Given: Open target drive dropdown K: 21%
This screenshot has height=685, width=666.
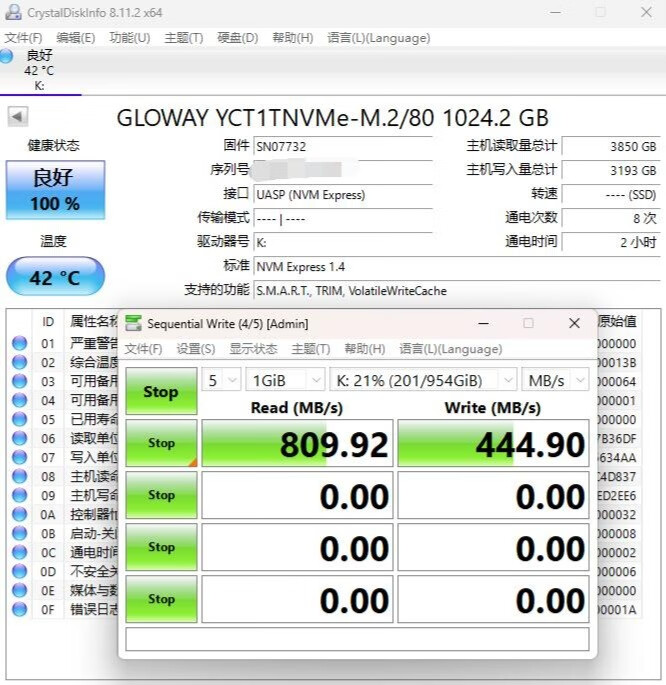Looking at the screenshot, I should pyautogui.click(x=423, y=380).
